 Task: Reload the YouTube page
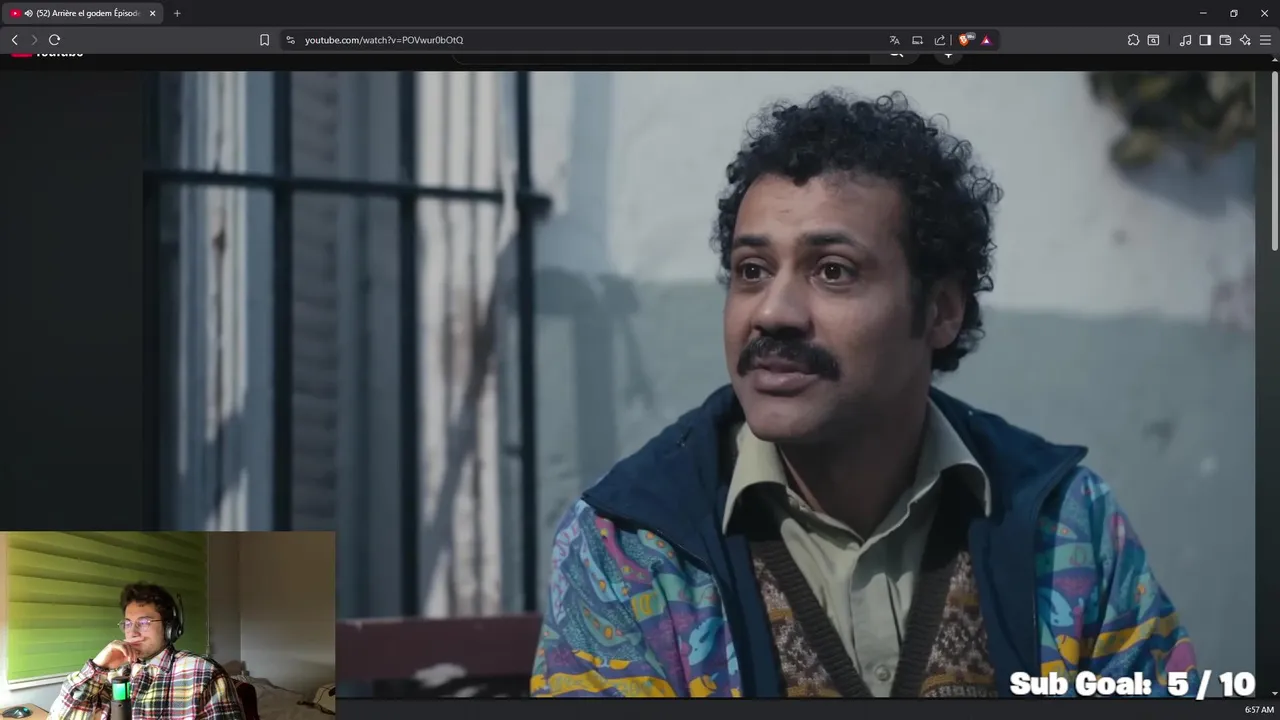coord(55,40)
